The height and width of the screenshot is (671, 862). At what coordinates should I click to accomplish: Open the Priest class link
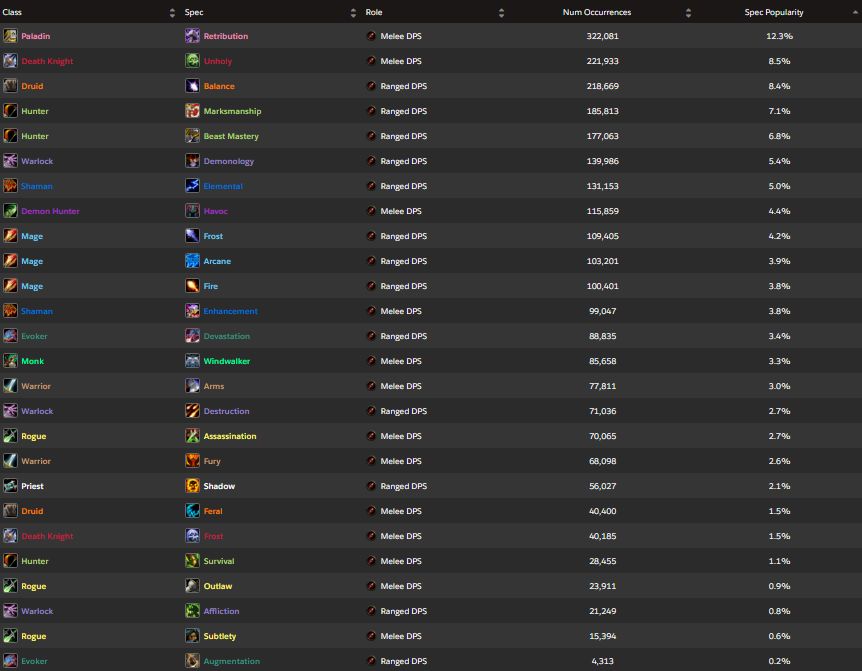pos(32,486)
